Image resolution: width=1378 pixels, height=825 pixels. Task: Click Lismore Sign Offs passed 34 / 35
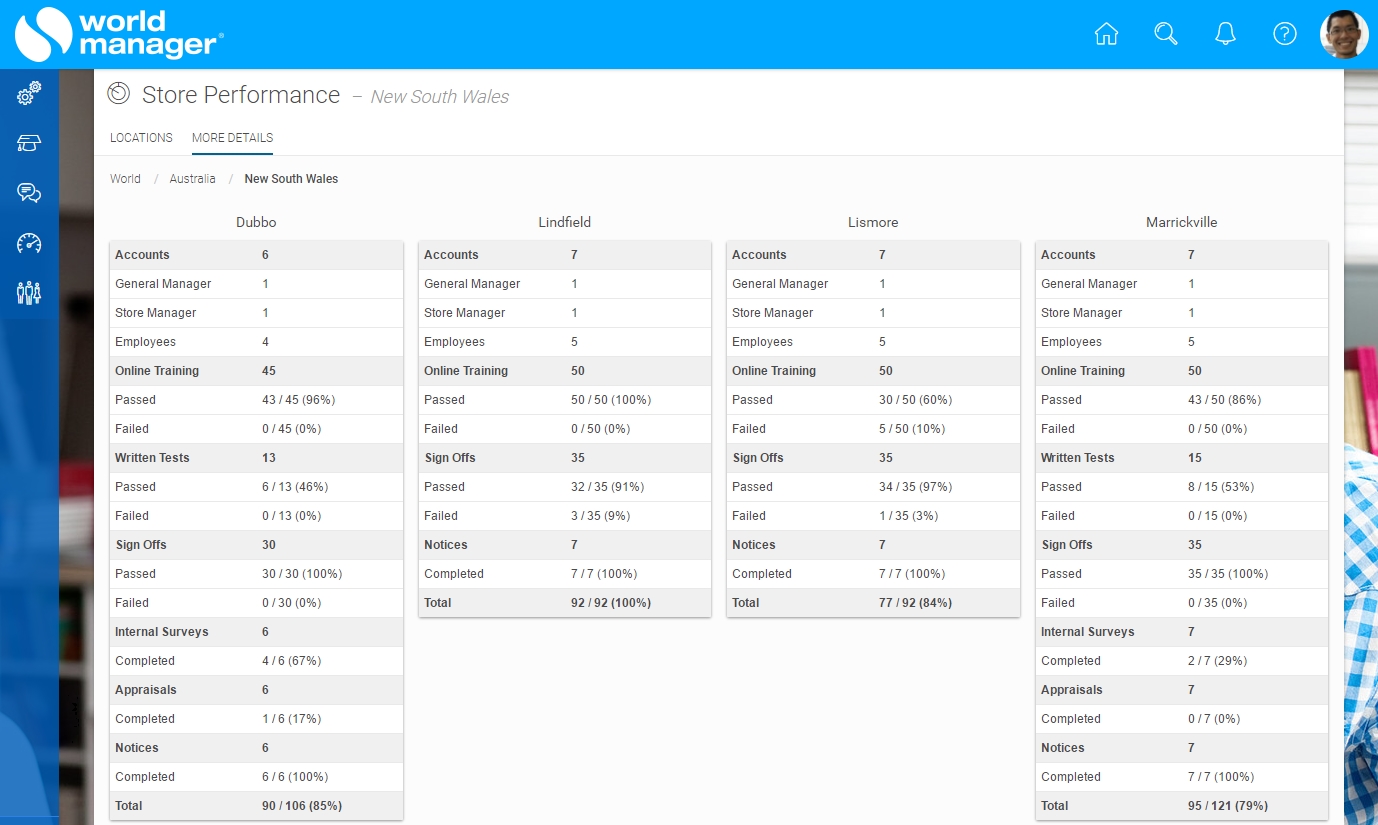[x=915, y=487]
